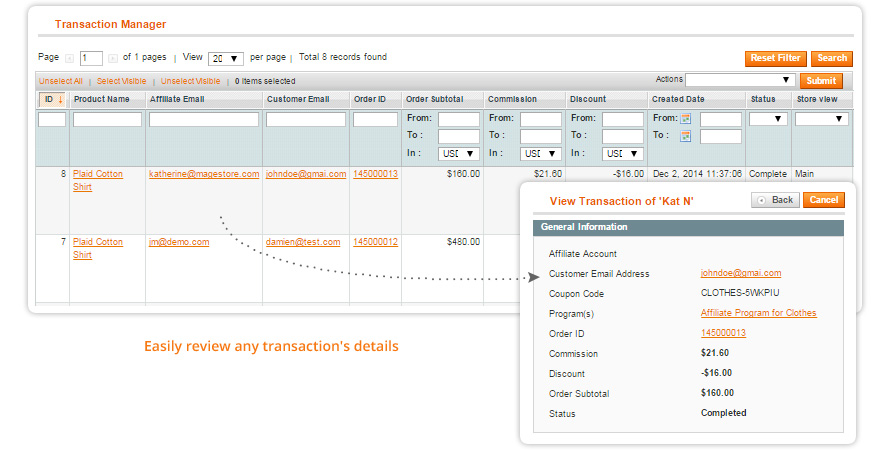Viewport: 890px width, 450px height.
Task: Open order 145000013 in the table
Action: pos(375,174)
